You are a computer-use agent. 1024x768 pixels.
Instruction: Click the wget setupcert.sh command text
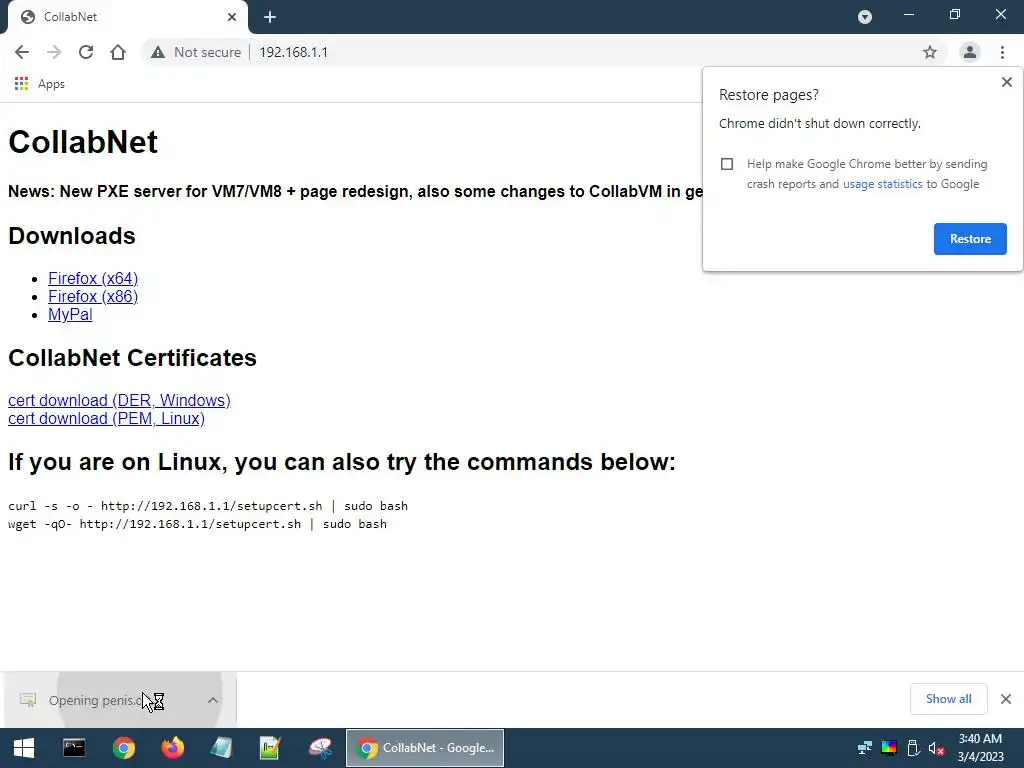(x=197, y=524)
